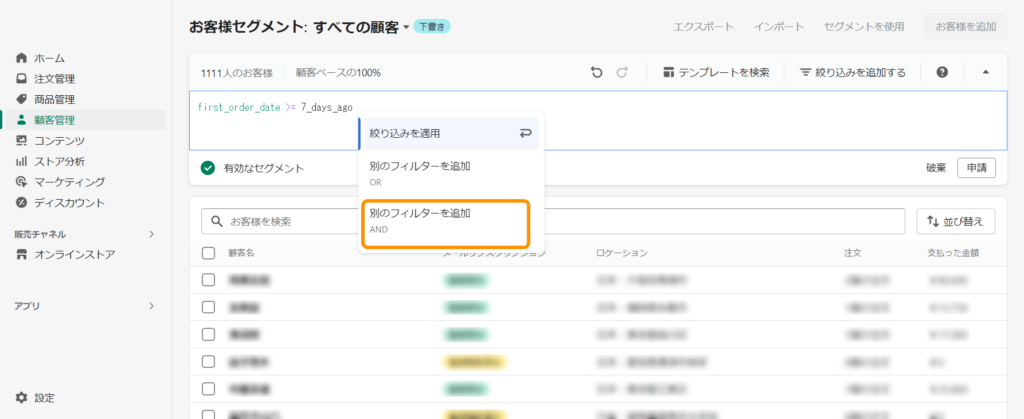Screen dimensions: 1024x419
Task: Expand the すべての顧客 segment dropdown arrow
Action: [x=406, y=28]
